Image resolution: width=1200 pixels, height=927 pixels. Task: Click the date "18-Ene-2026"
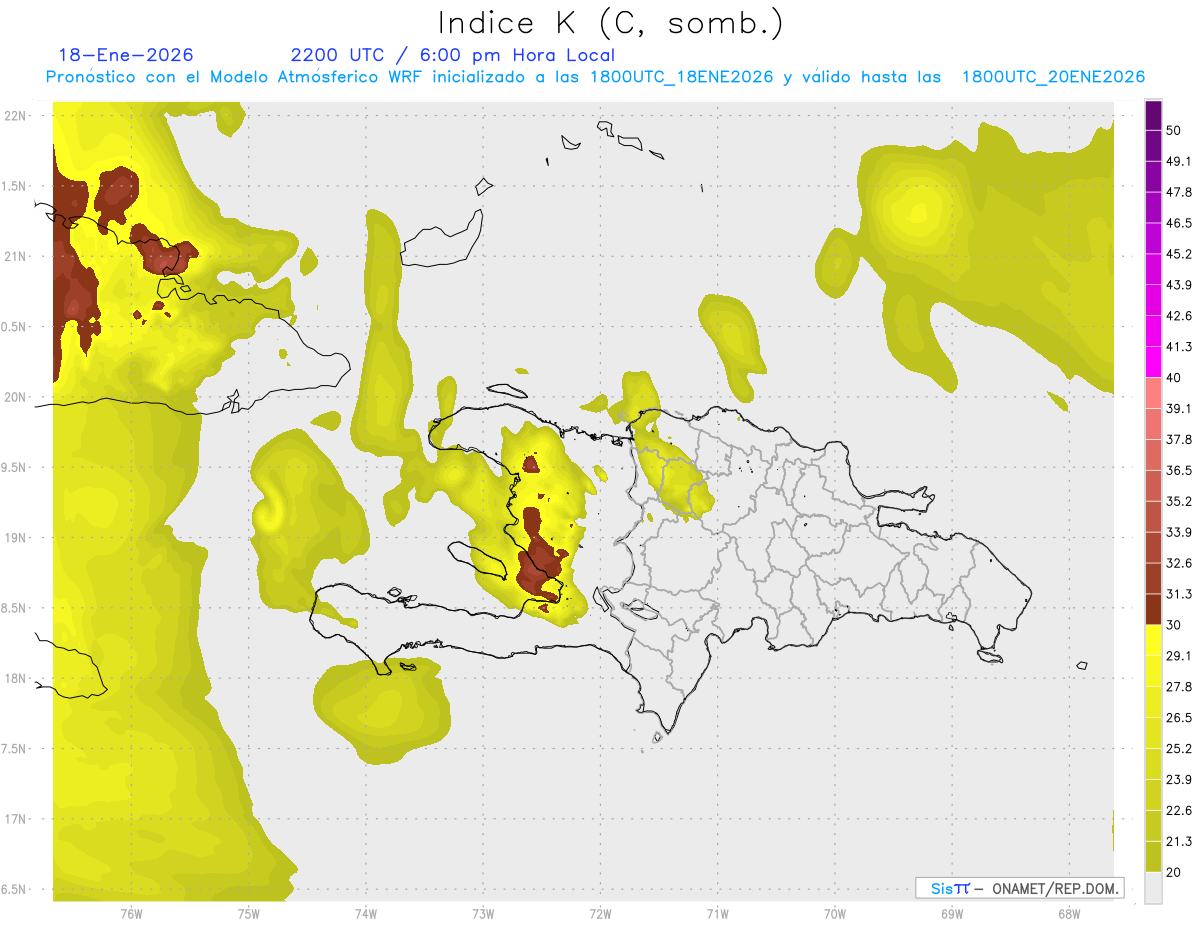(126, 55)
